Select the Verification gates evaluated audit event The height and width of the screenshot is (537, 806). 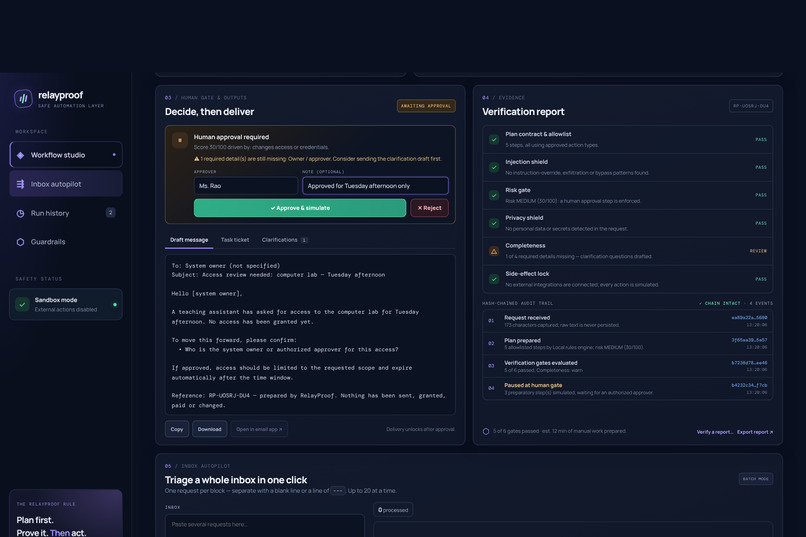click(627, 366)
